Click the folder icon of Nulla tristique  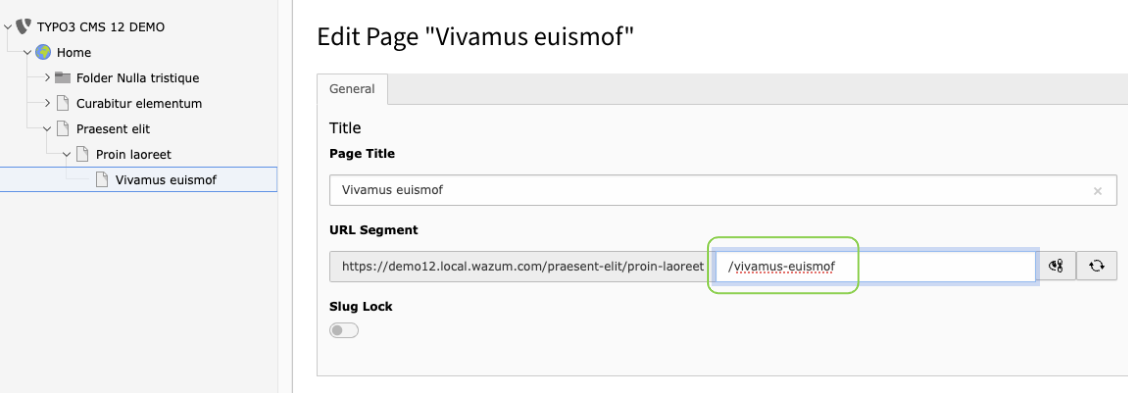pos(63,78)
